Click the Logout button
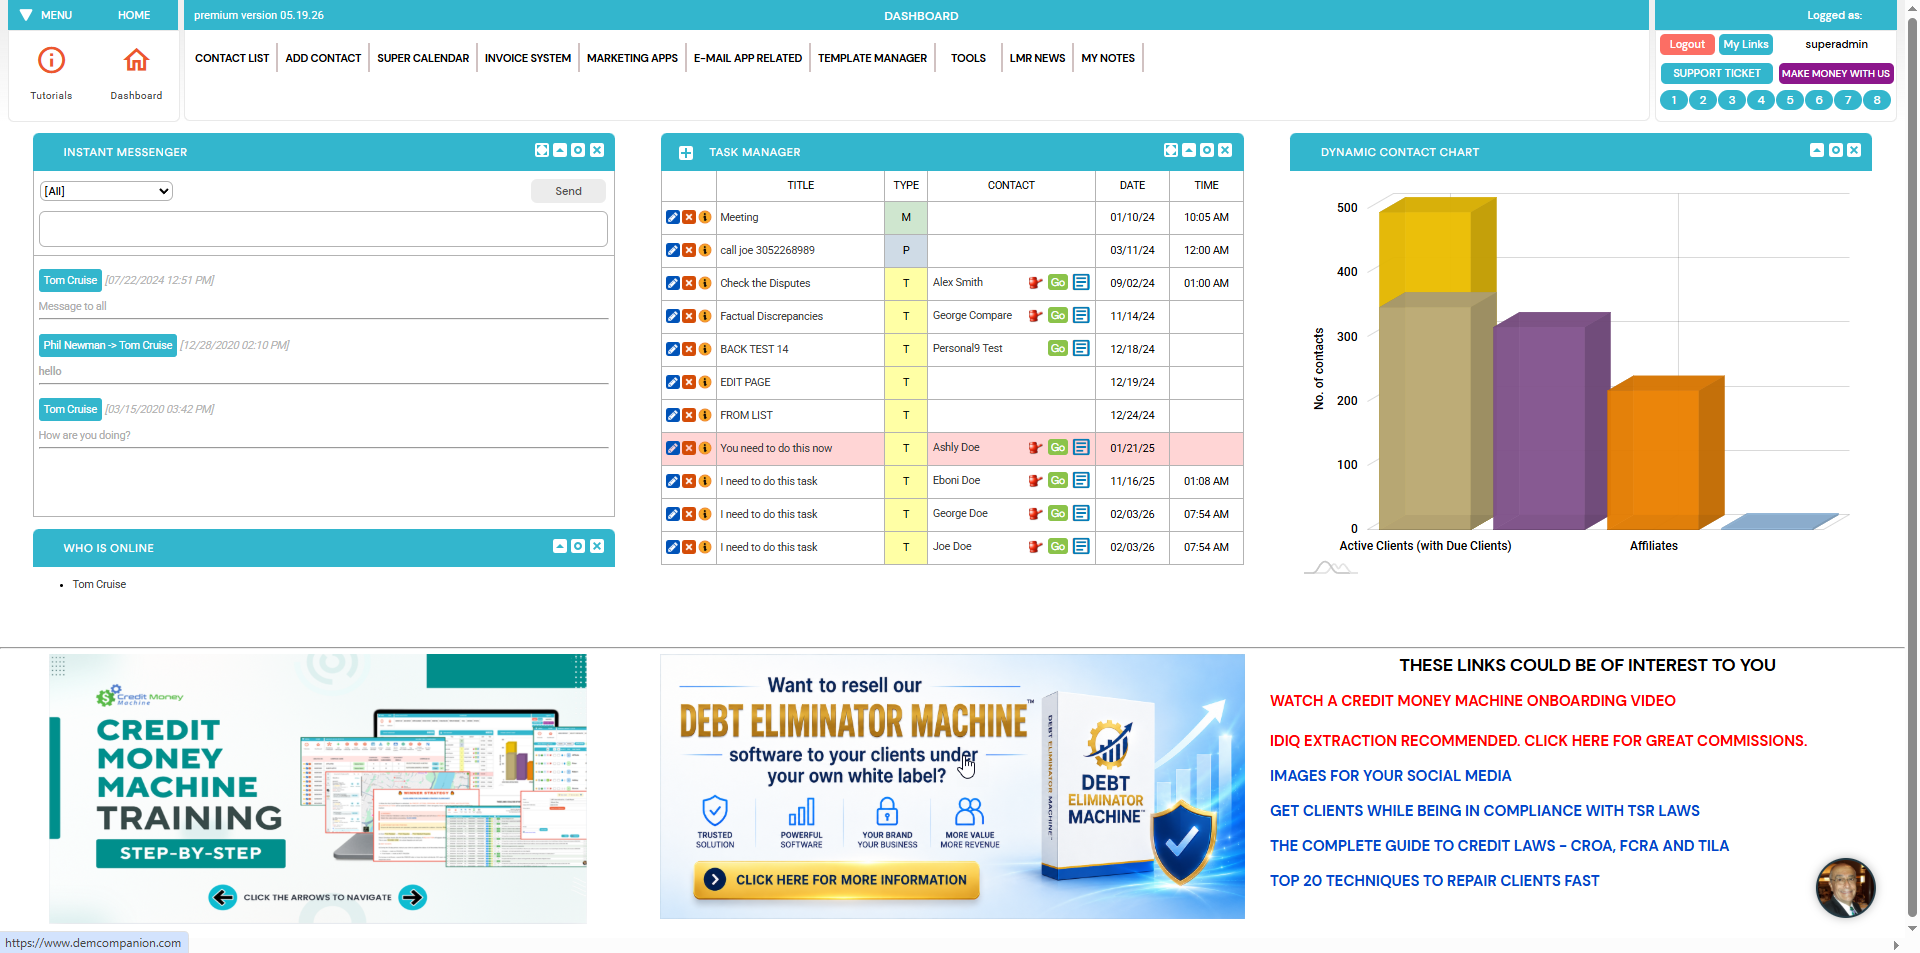 (x=1687, y=44)
